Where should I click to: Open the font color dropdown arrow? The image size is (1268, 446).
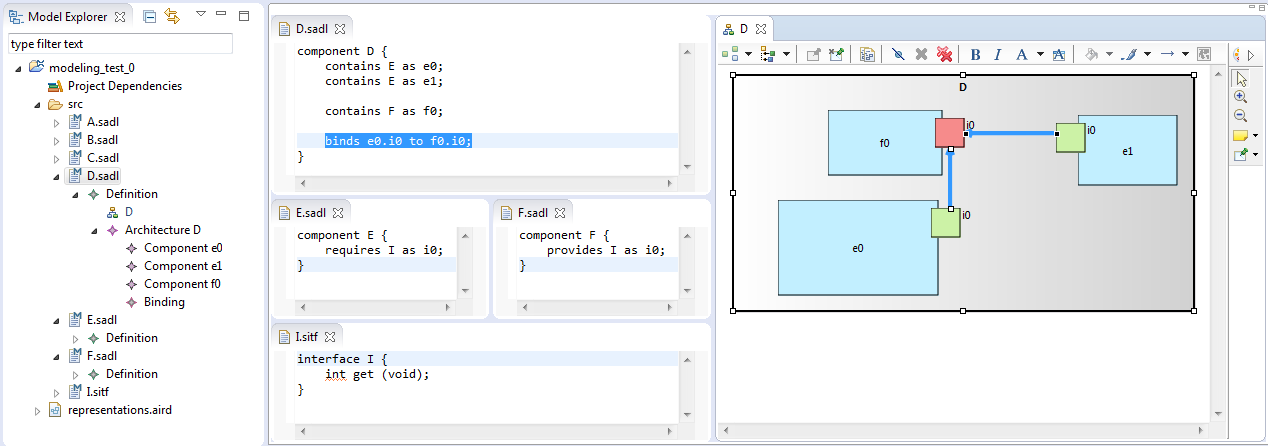point(1040,54)
